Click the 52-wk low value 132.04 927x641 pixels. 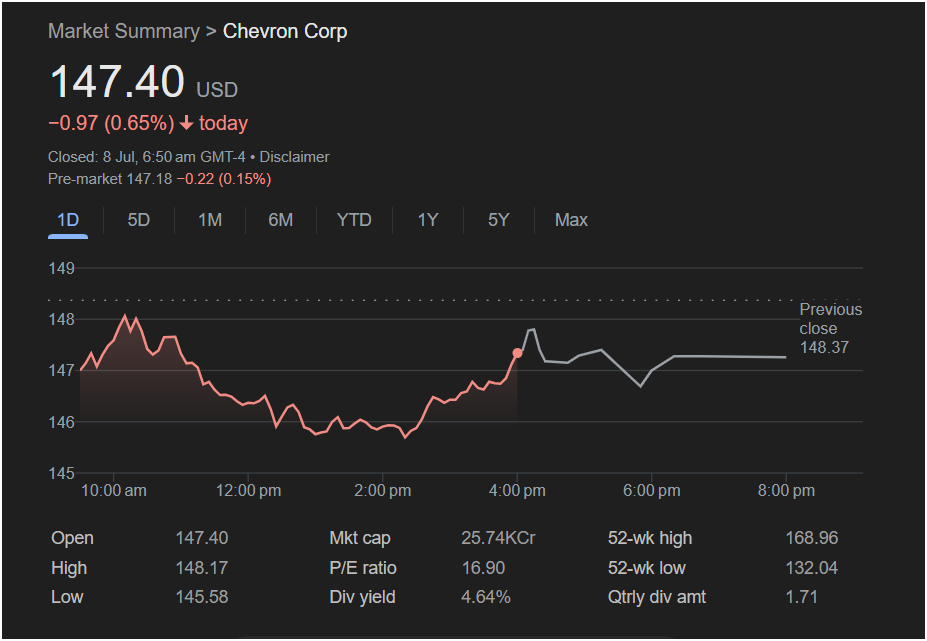click(812, 568)
